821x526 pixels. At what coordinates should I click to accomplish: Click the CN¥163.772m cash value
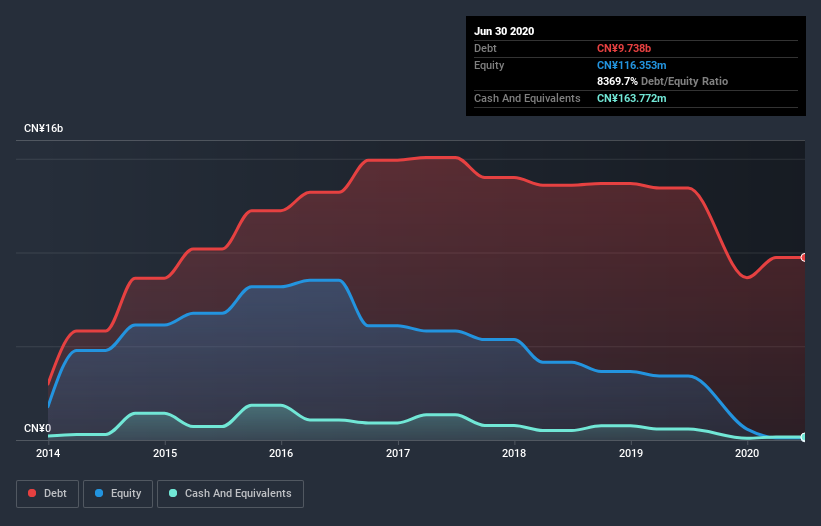(x=631, y=98)
